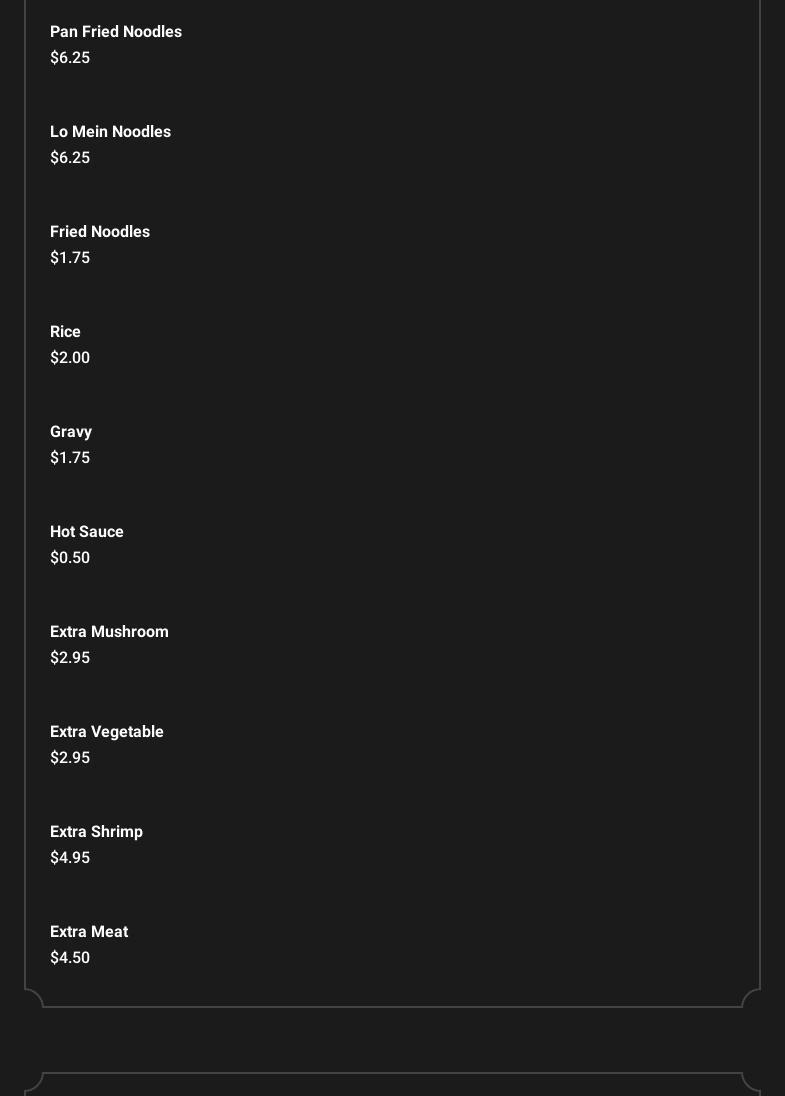Choose the Extra Mushroom add-on

pyautogui.click(x=109, y=632)
